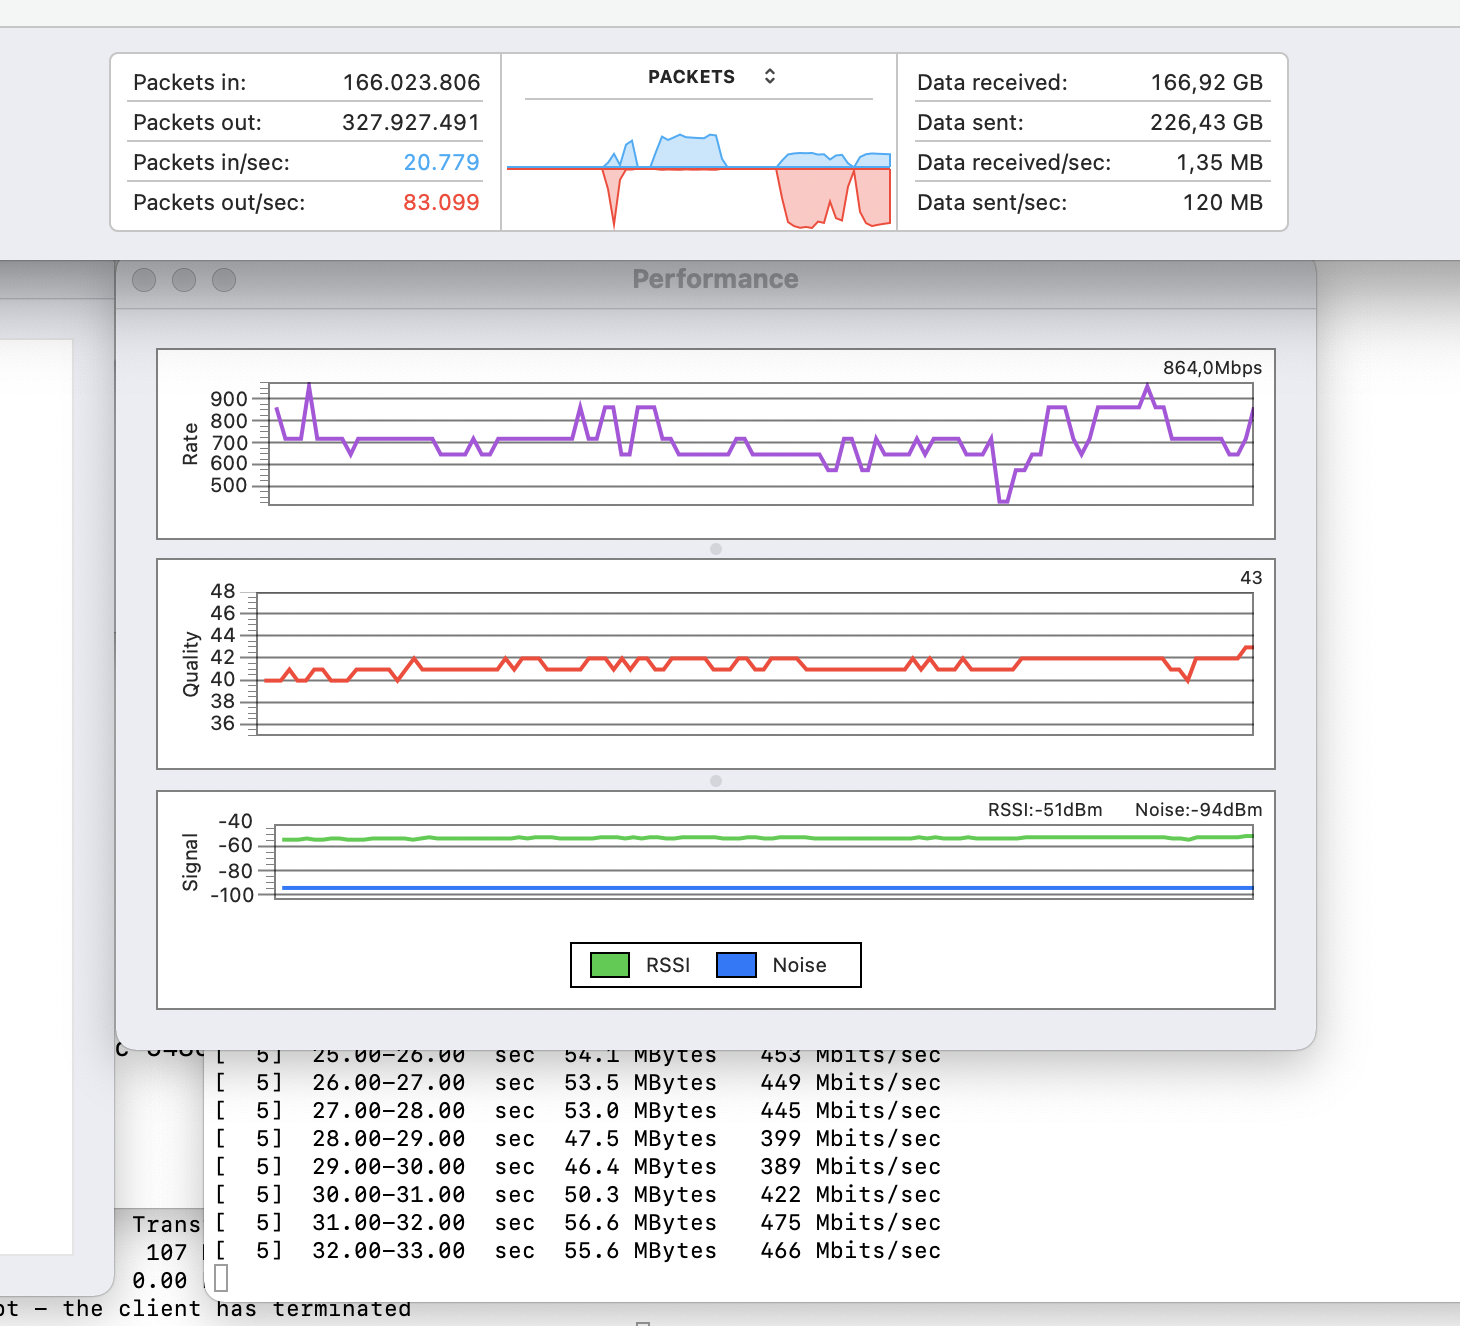Viewport: 1460px width, 1326px height.
Task: Close the Performance window
Action: [144, 280]
